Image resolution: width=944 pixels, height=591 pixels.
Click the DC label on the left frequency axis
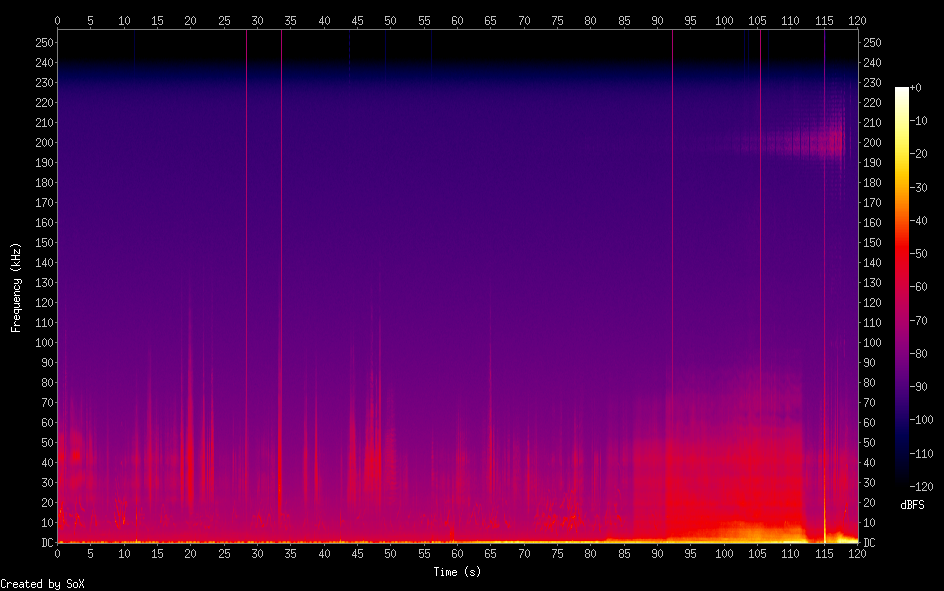(x=45, y=542)
